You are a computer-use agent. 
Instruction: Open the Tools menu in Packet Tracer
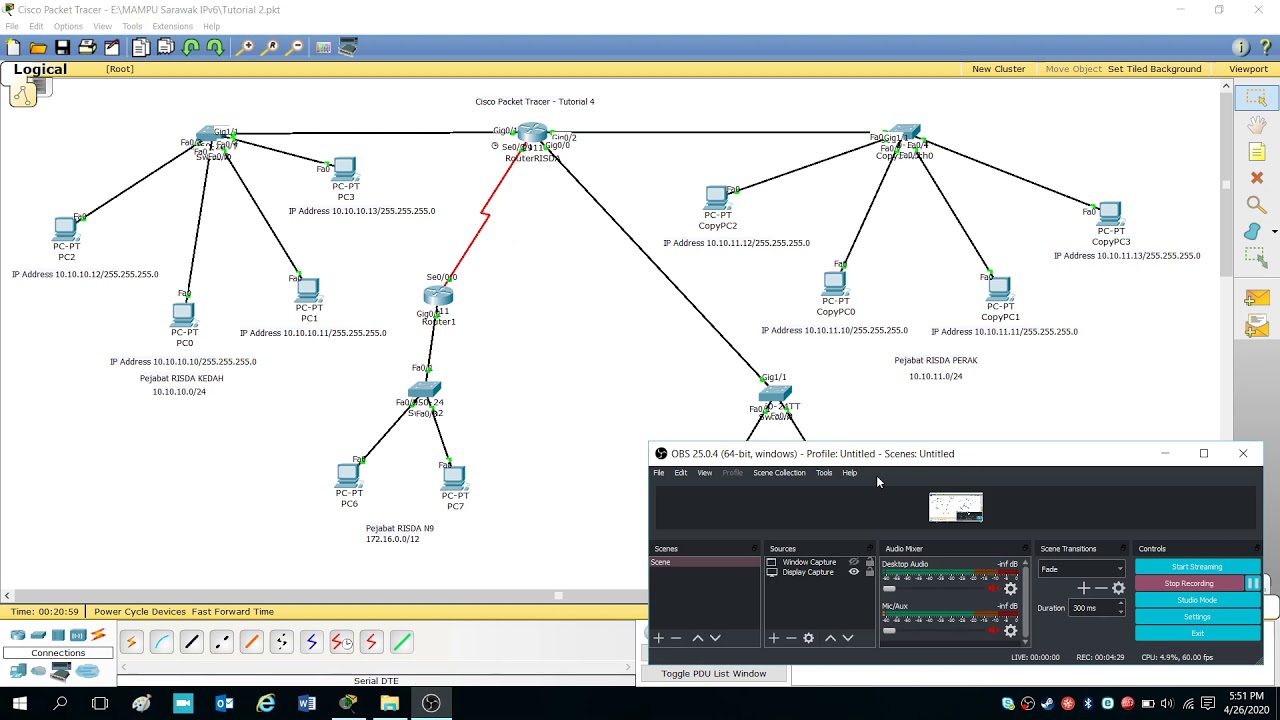pos(132,26)
